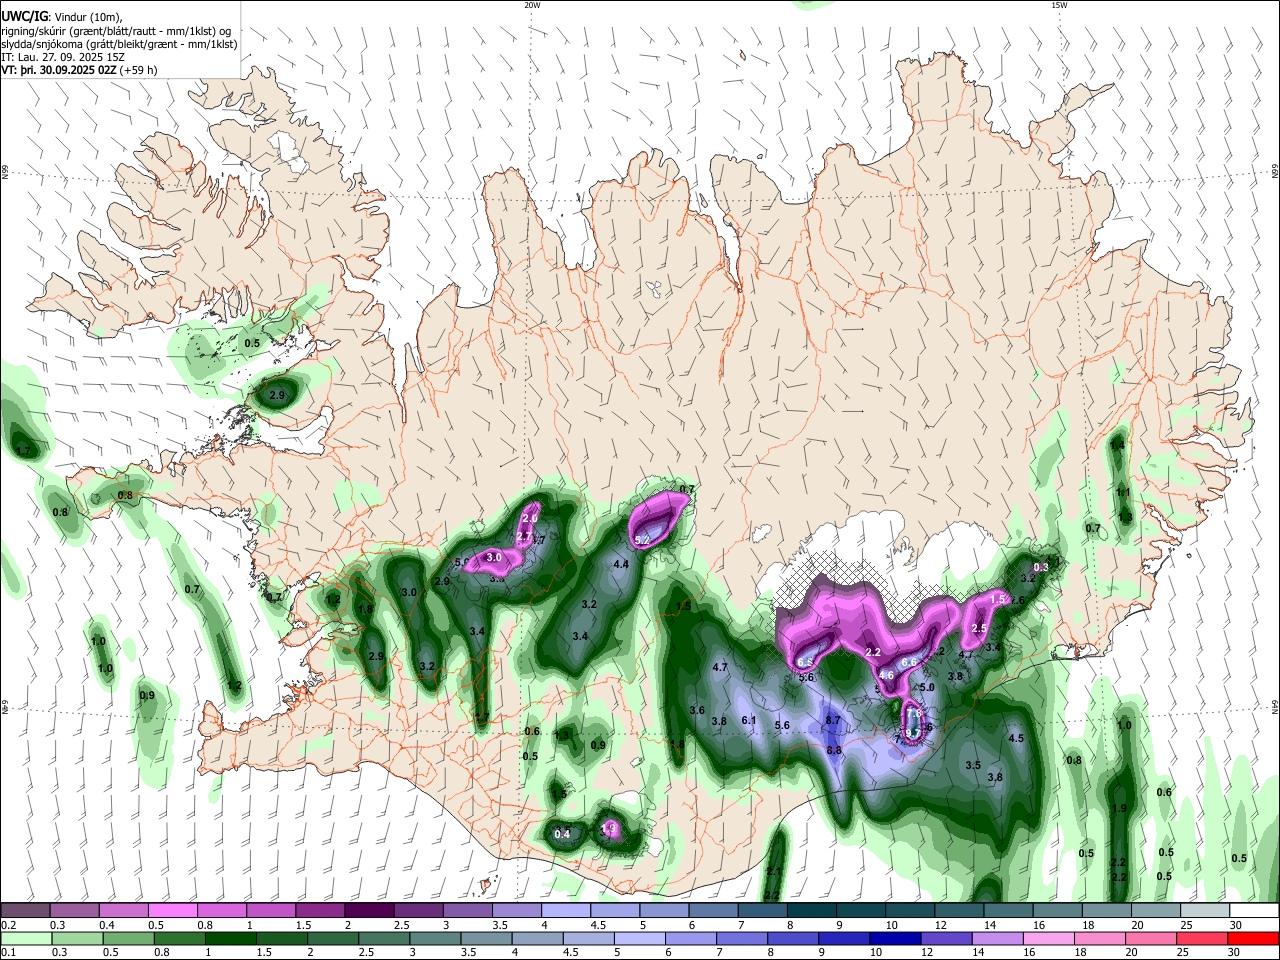Click the 4.6 value in pink area
1280x960 pixels.
click(x=886, y=676)
